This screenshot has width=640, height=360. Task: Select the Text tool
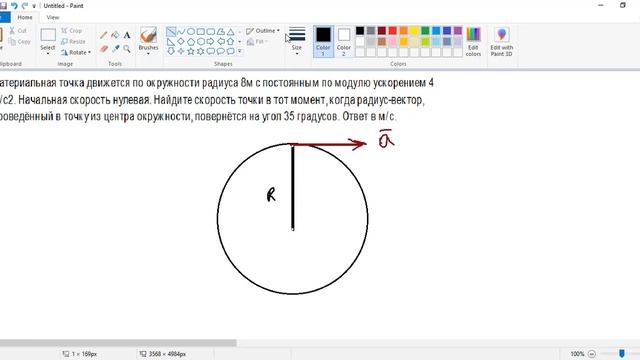(127, 36)
